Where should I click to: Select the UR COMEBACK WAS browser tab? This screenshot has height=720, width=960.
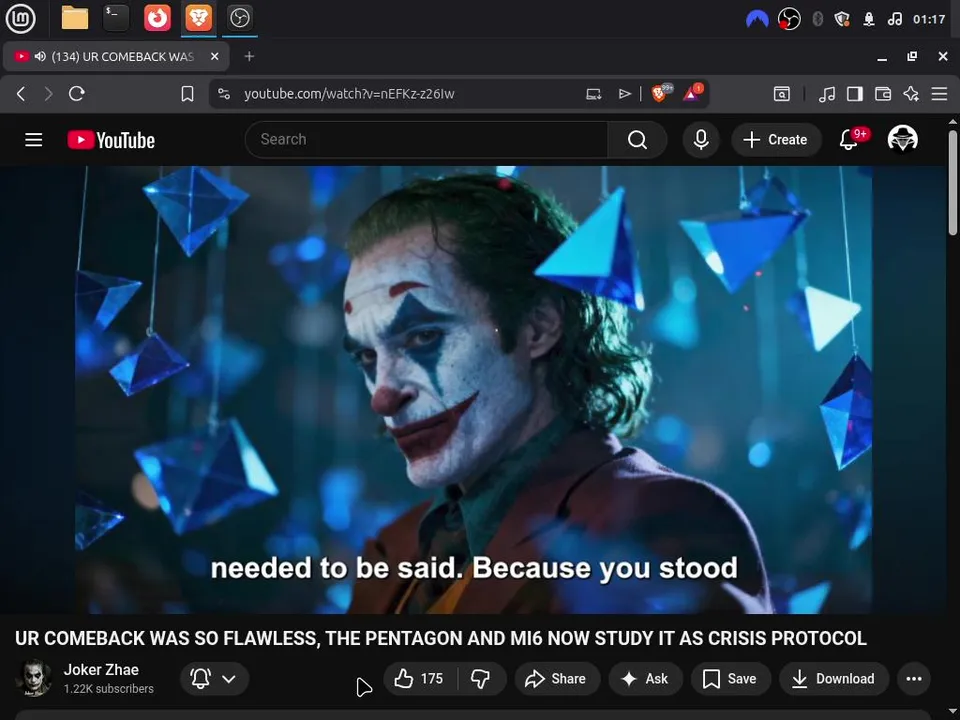click(x=116, y=56)
